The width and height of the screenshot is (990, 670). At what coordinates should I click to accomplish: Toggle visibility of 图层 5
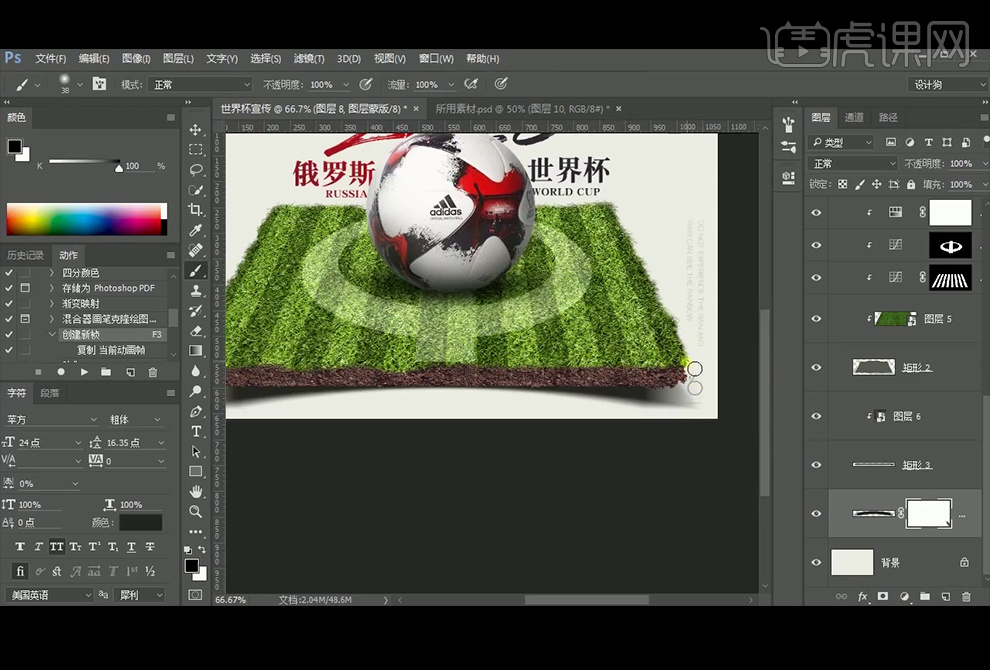[x=817, y=319]
